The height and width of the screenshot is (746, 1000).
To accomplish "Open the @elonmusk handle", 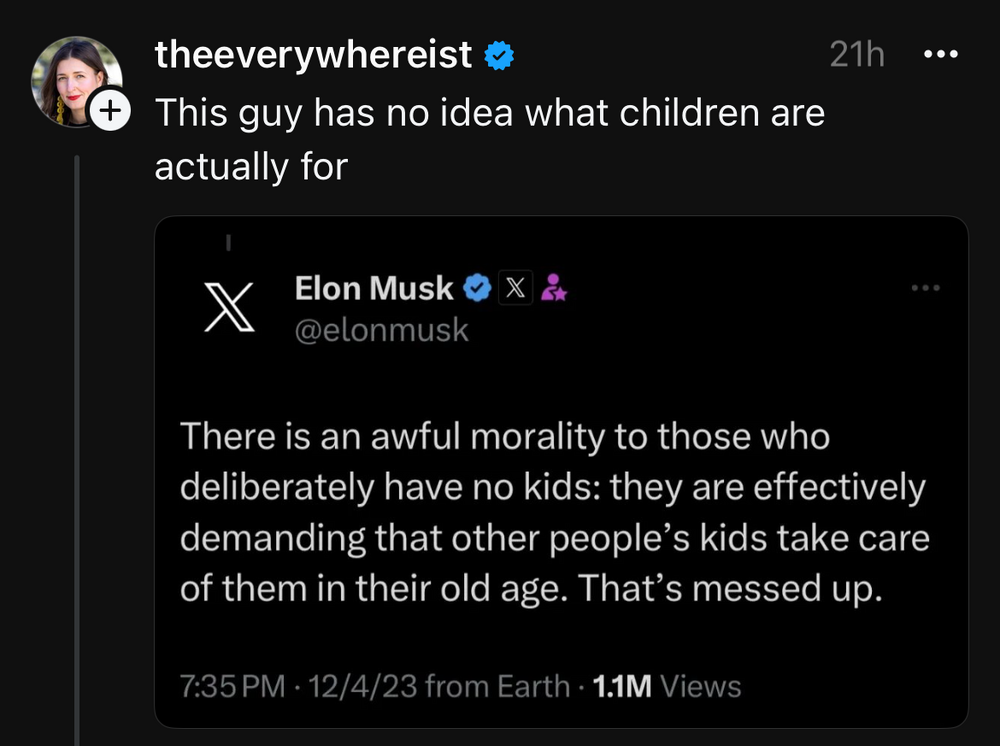I will click(x=381, y=329).
